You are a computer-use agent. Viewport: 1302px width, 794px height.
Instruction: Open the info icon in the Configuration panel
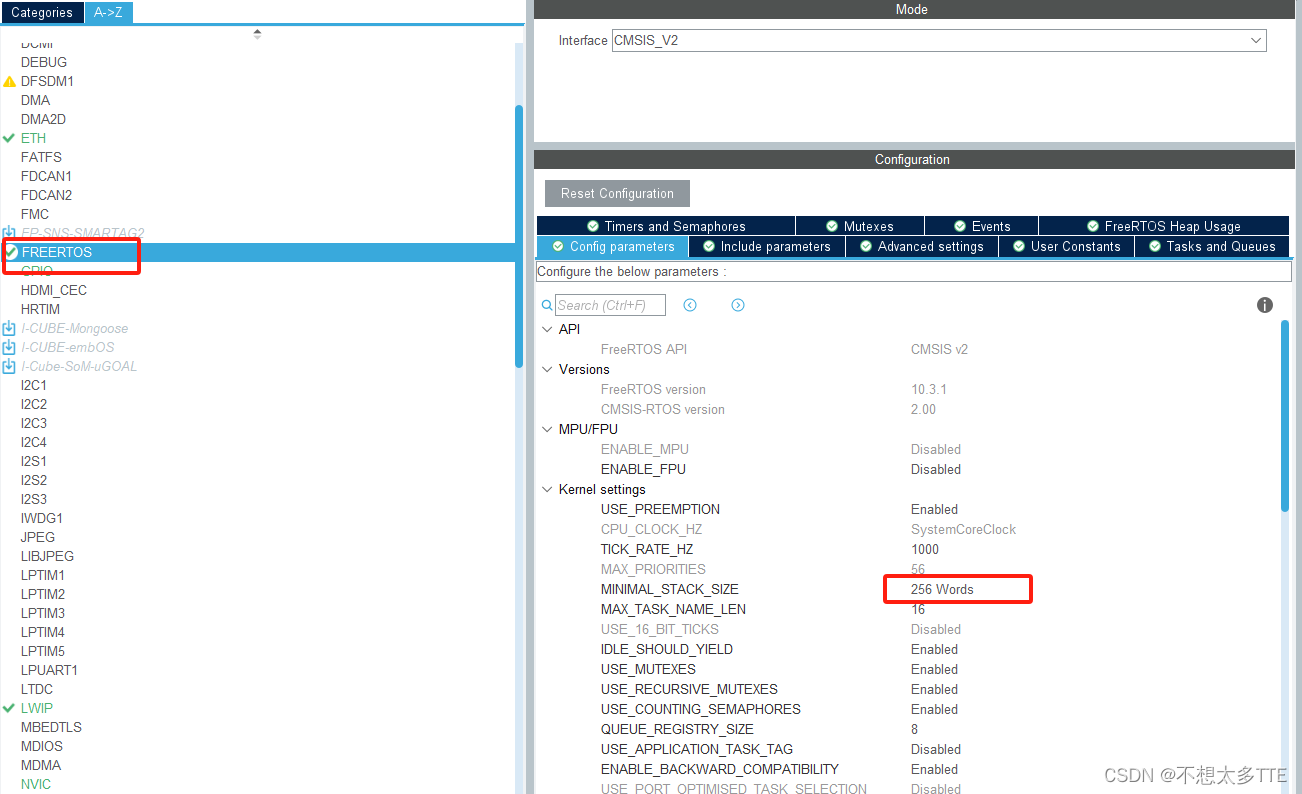1264,305
